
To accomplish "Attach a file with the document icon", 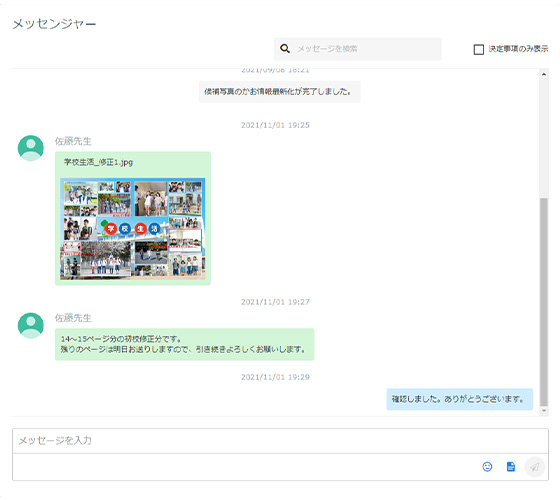I will (511, 466).
